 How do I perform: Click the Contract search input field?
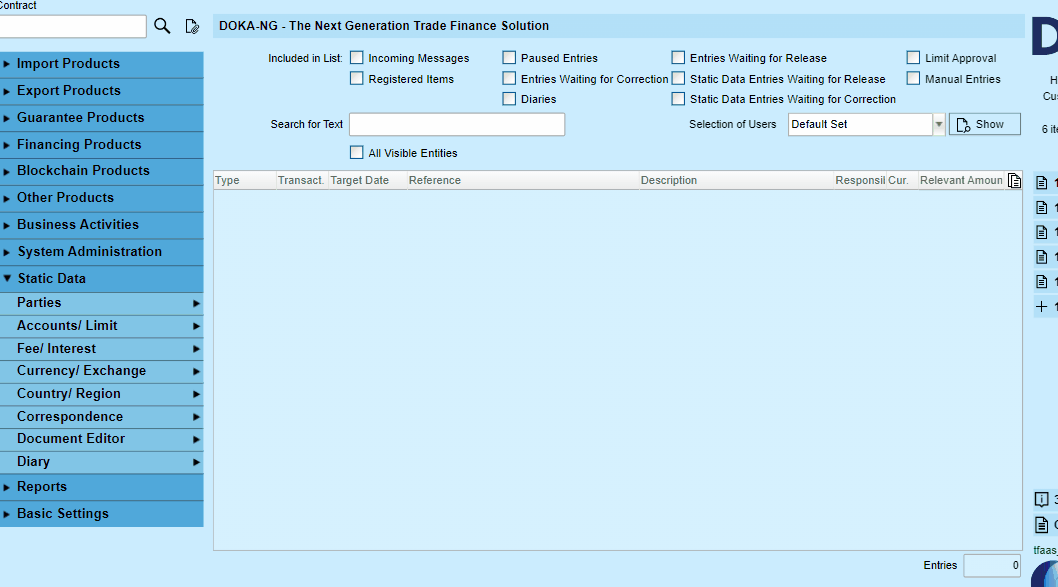(x=72, y=26)
